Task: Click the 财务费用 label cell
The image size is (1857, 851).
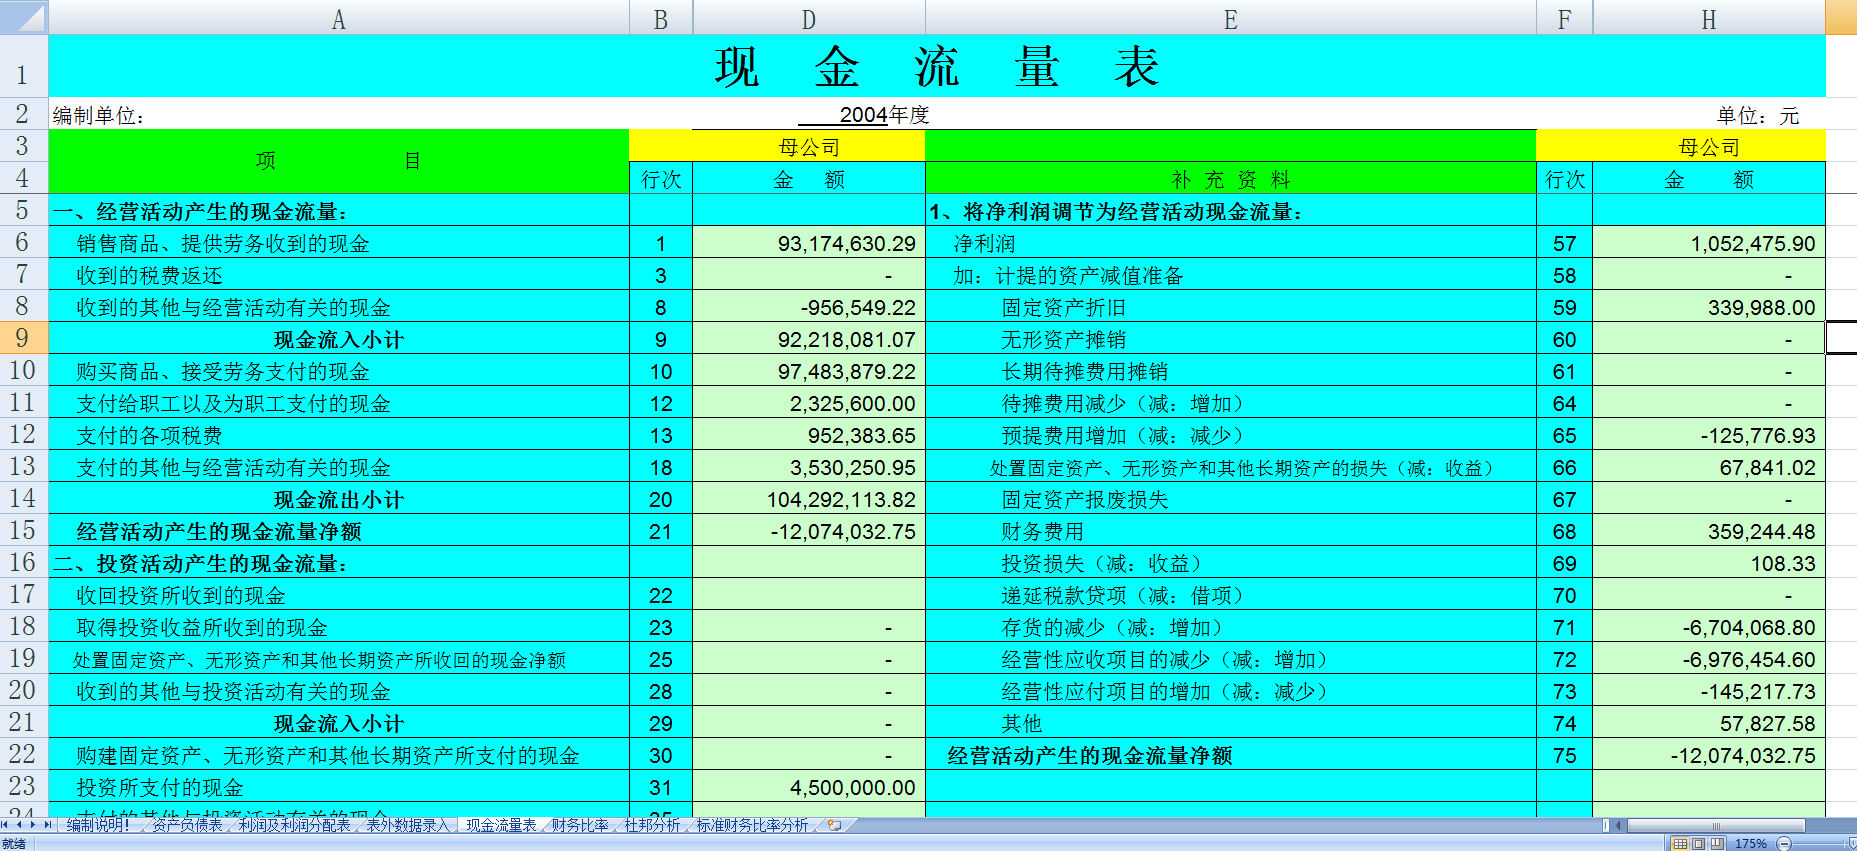Action: pos(1231,531)
